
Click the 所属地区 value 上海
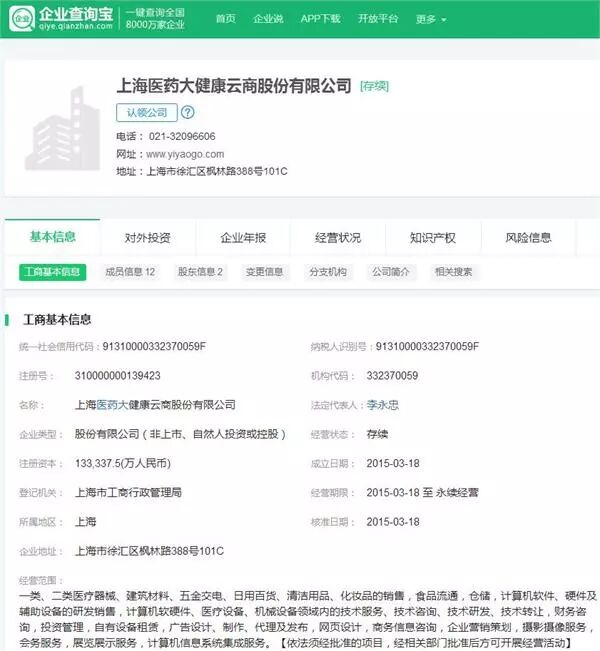(x=86, y=522)
